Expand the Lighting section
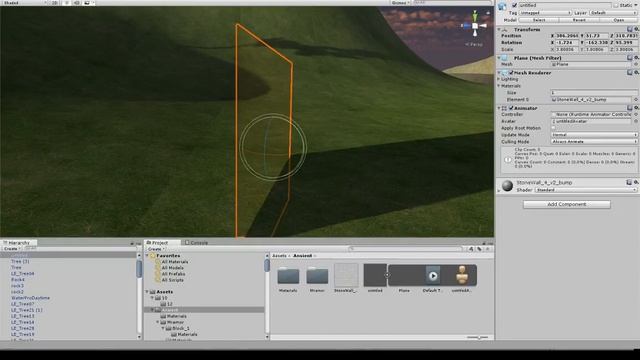This screenshot has width=640, height=360. (x=499, y=79)
